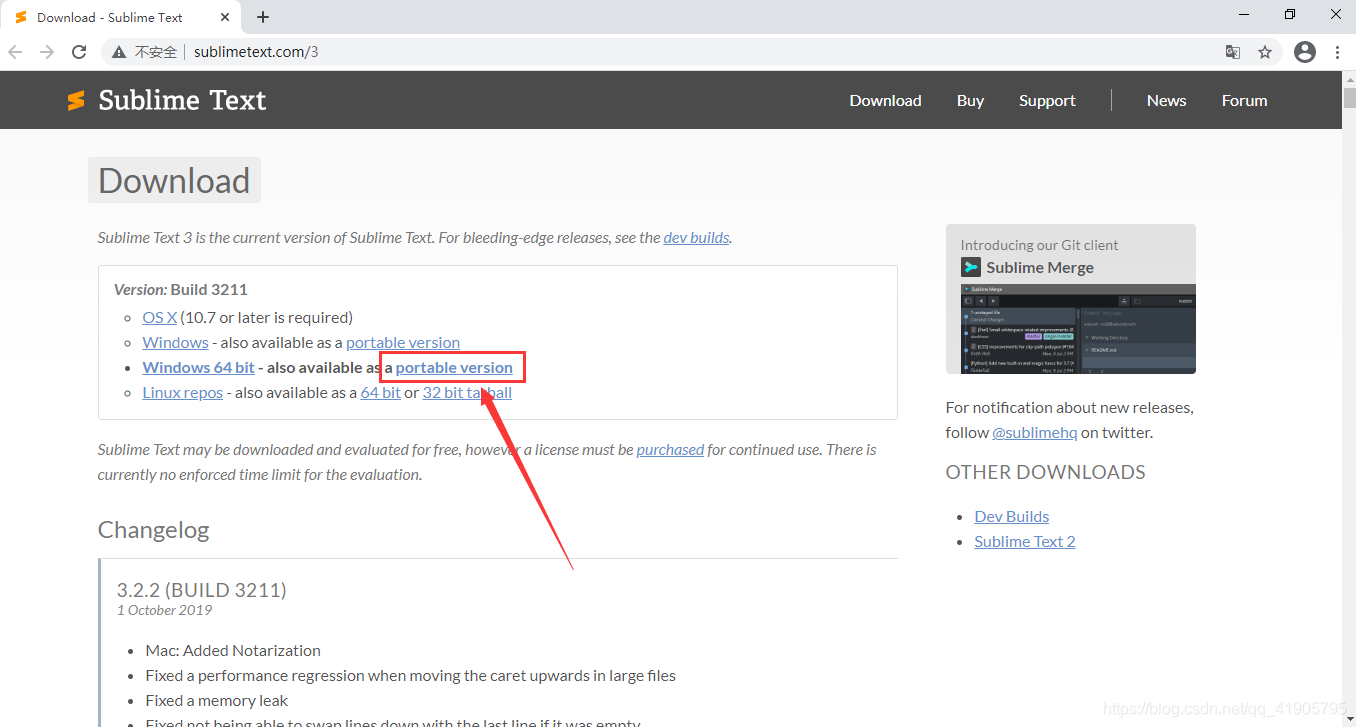Open the Buy nav menu item
Screen dimensions: 1356x727
[970, 100]
